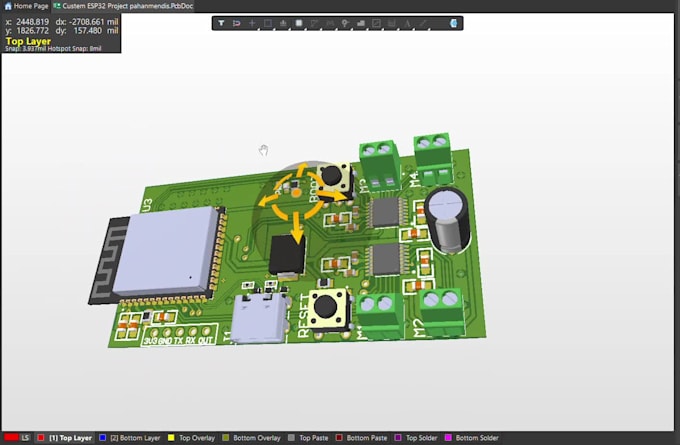Switch to Top Overlay layer tab
Image resolution: width=680 pixels, height=445 pixels.
click(191, 438)
